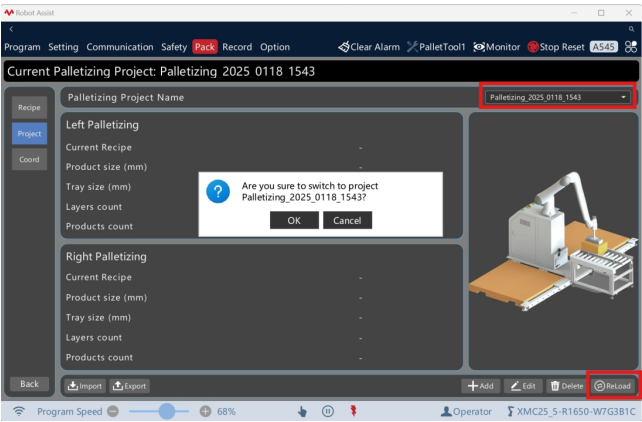Delete the selected palletizing project
642x422 pixels.
567,386
